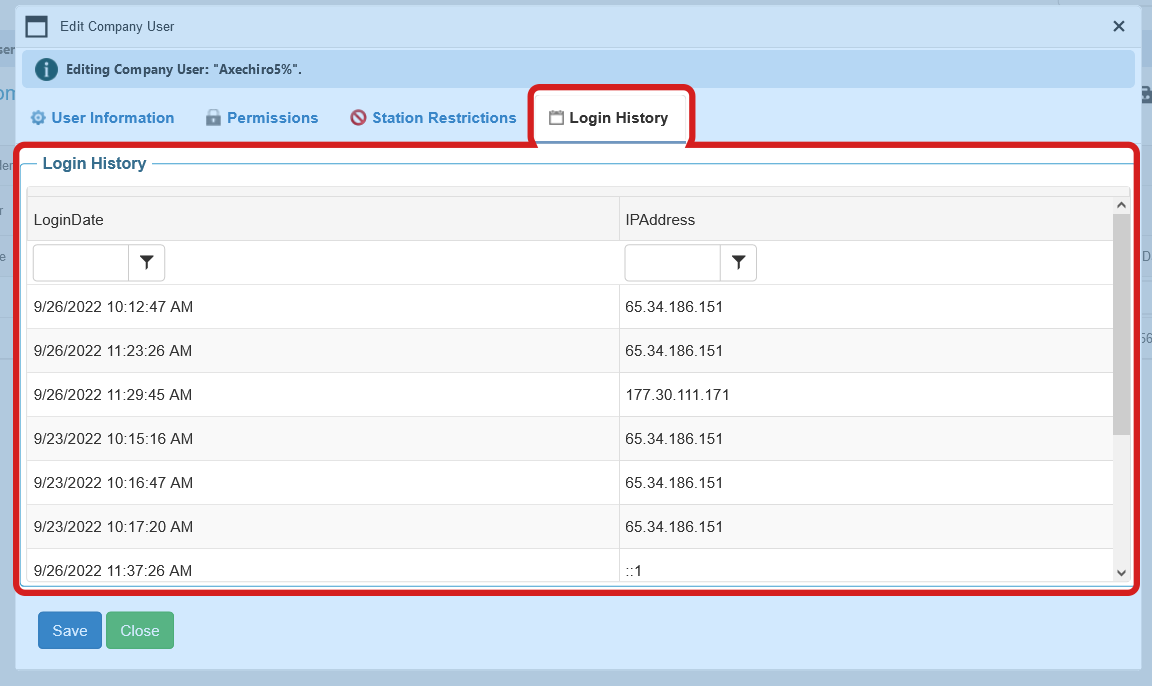This screenshot has height=686, width=1152.
Task: Click the prohibition icon on Station Restrictions tab
Action: [x=357, y=117]
